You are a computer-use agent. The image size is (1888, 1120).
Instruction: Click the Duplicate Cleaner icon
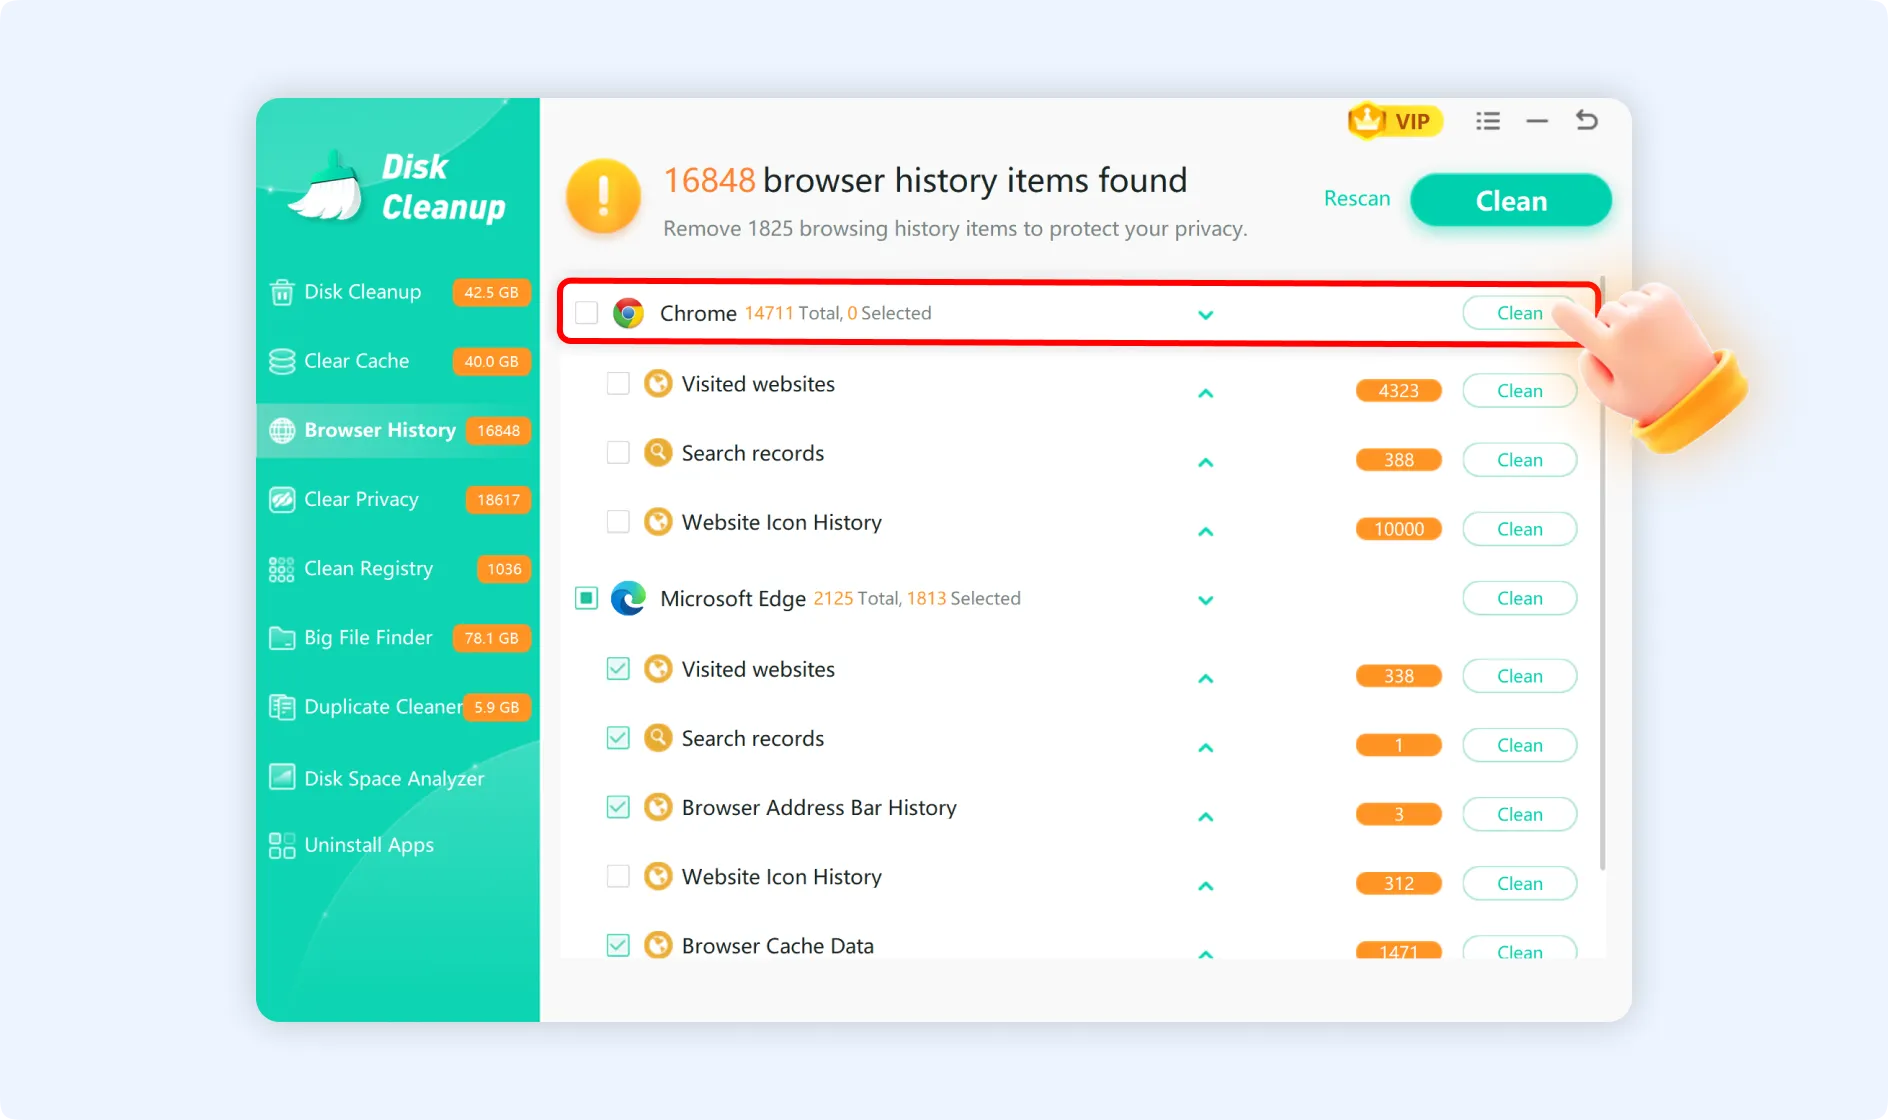pos(280,706)
